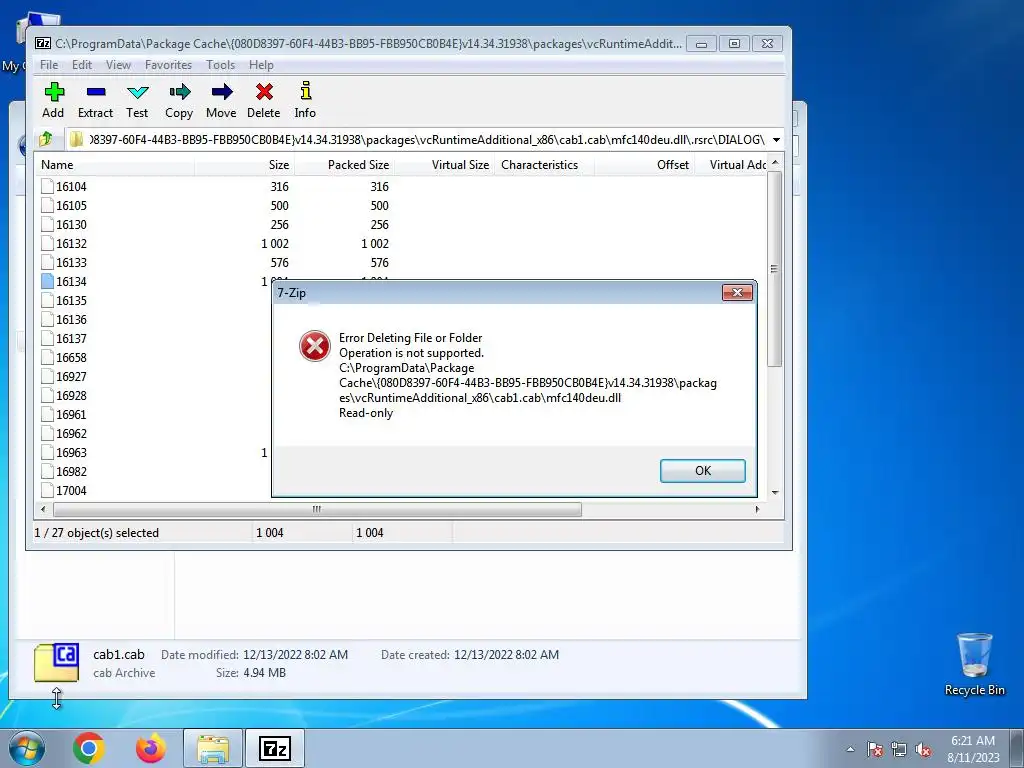The width and height of the screenshot is (1024, 768).
Task: Click the red Delete toolbar icon
Action: click(x=264, y=92)
